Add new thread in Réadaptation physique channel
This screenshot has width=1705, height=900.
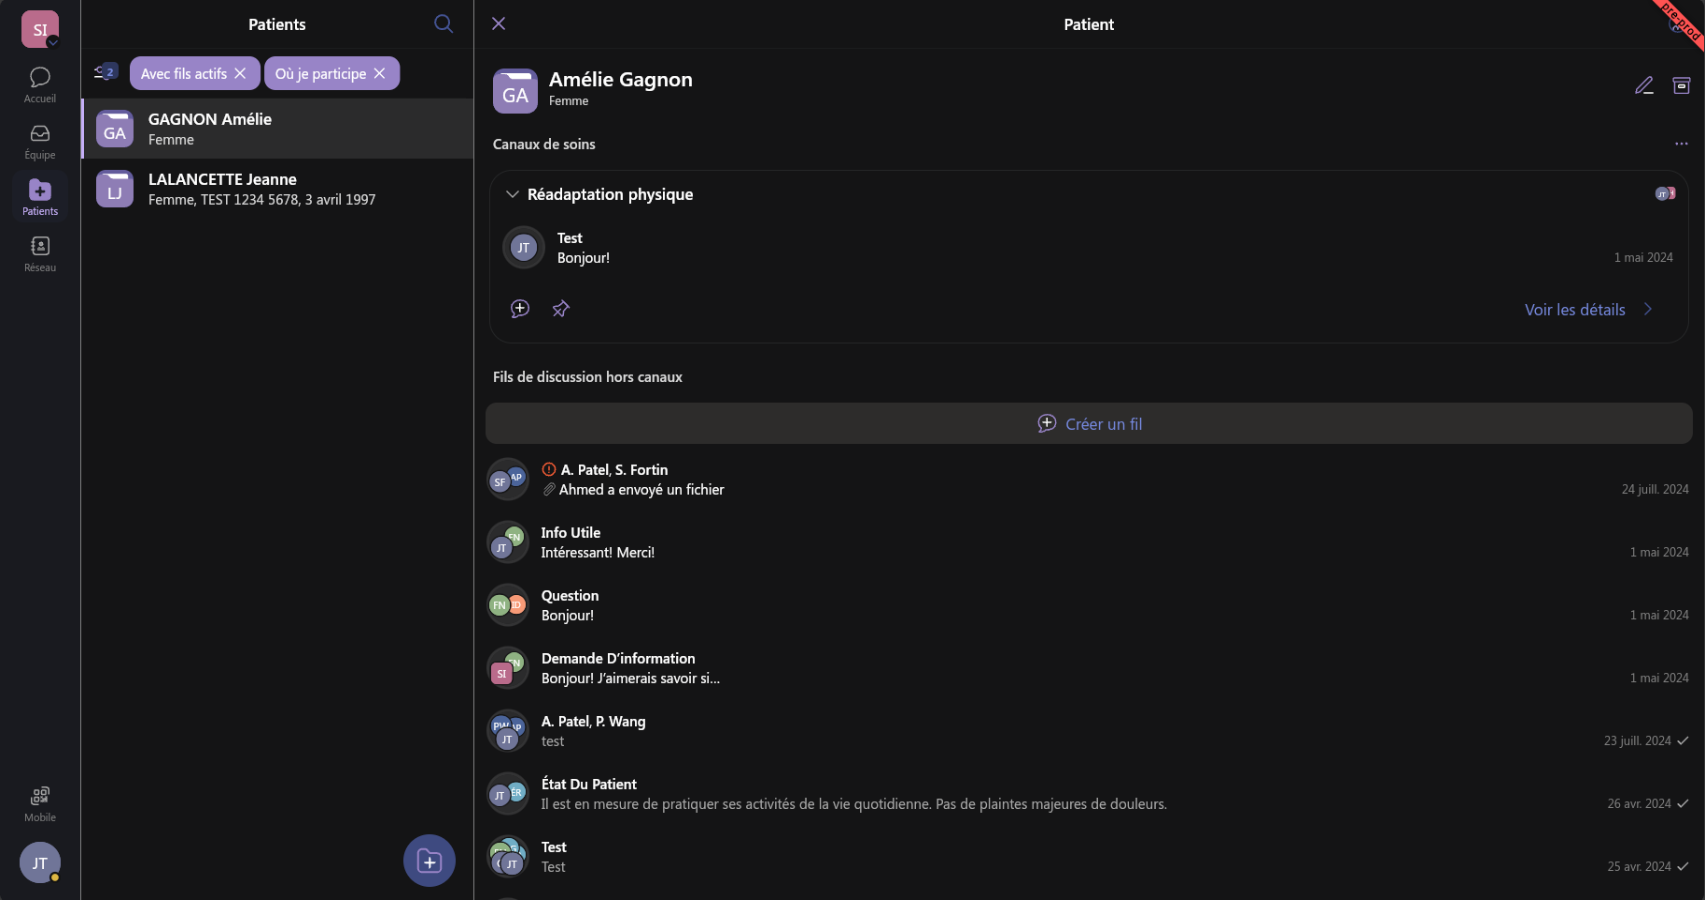pyautogui.click(x=520, y=309)
